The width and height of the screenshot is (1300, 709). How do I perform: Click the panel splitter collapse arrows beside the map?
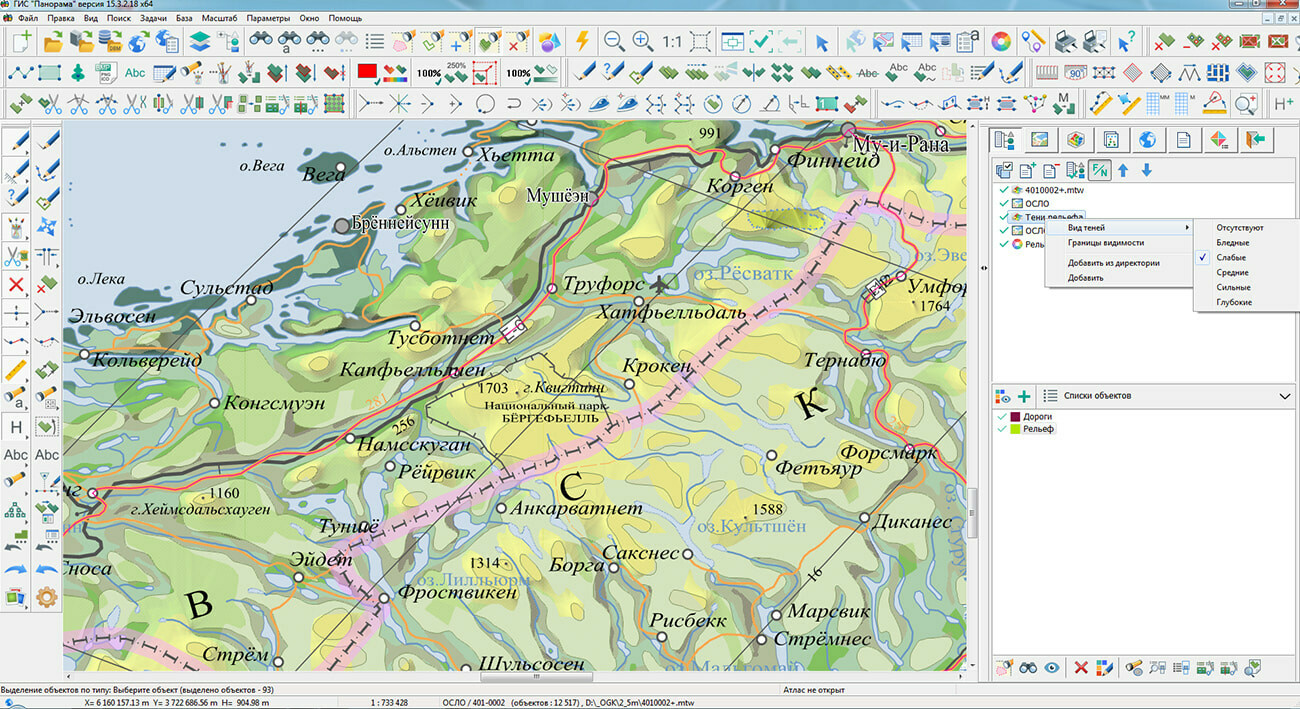pos(984,267)
